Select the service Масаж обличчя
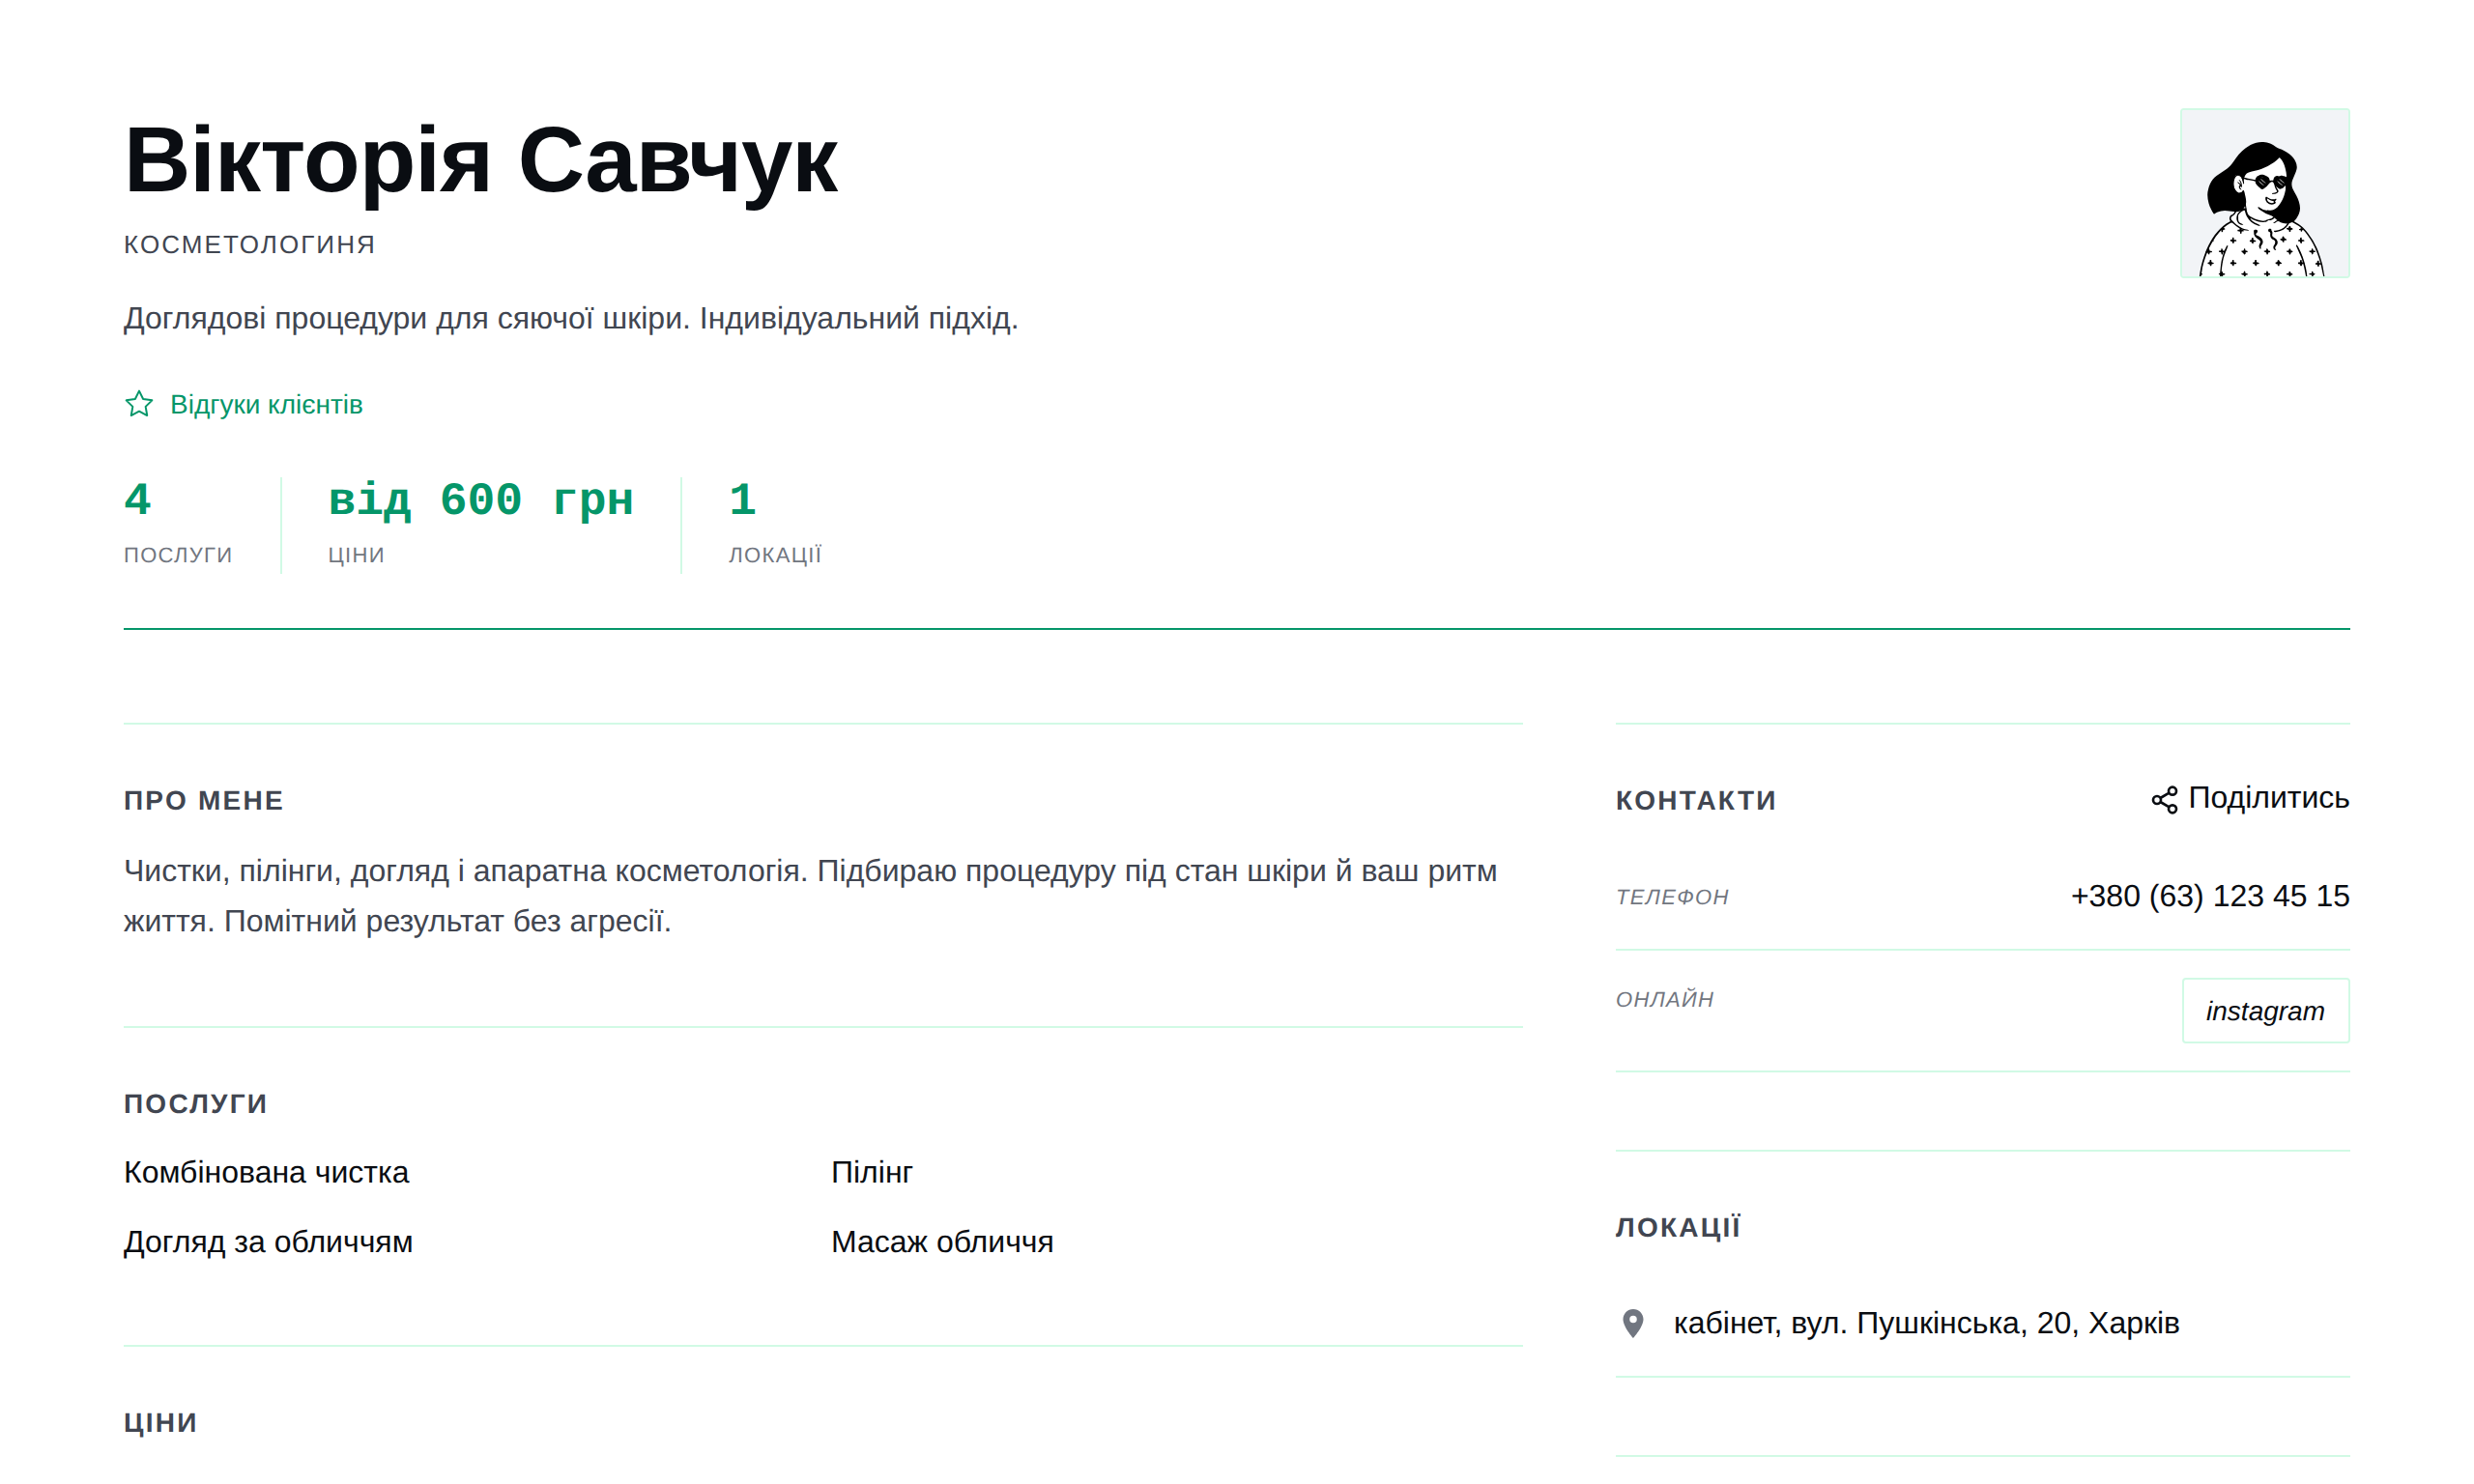The image size is (2474, 1484). coord(942,1242)
